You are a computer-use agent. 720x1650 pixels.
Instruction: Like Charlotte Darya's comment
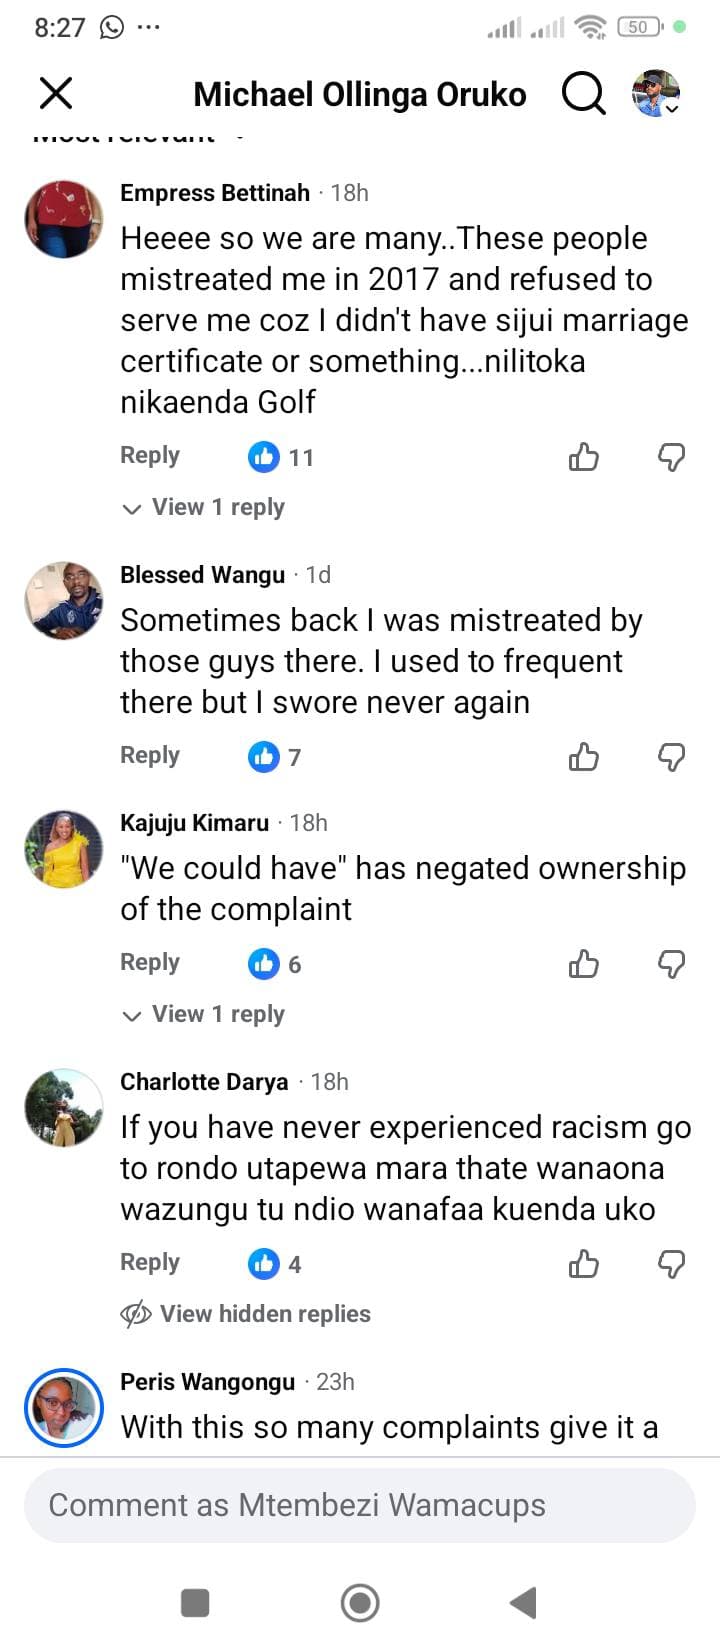point(584,1264)
